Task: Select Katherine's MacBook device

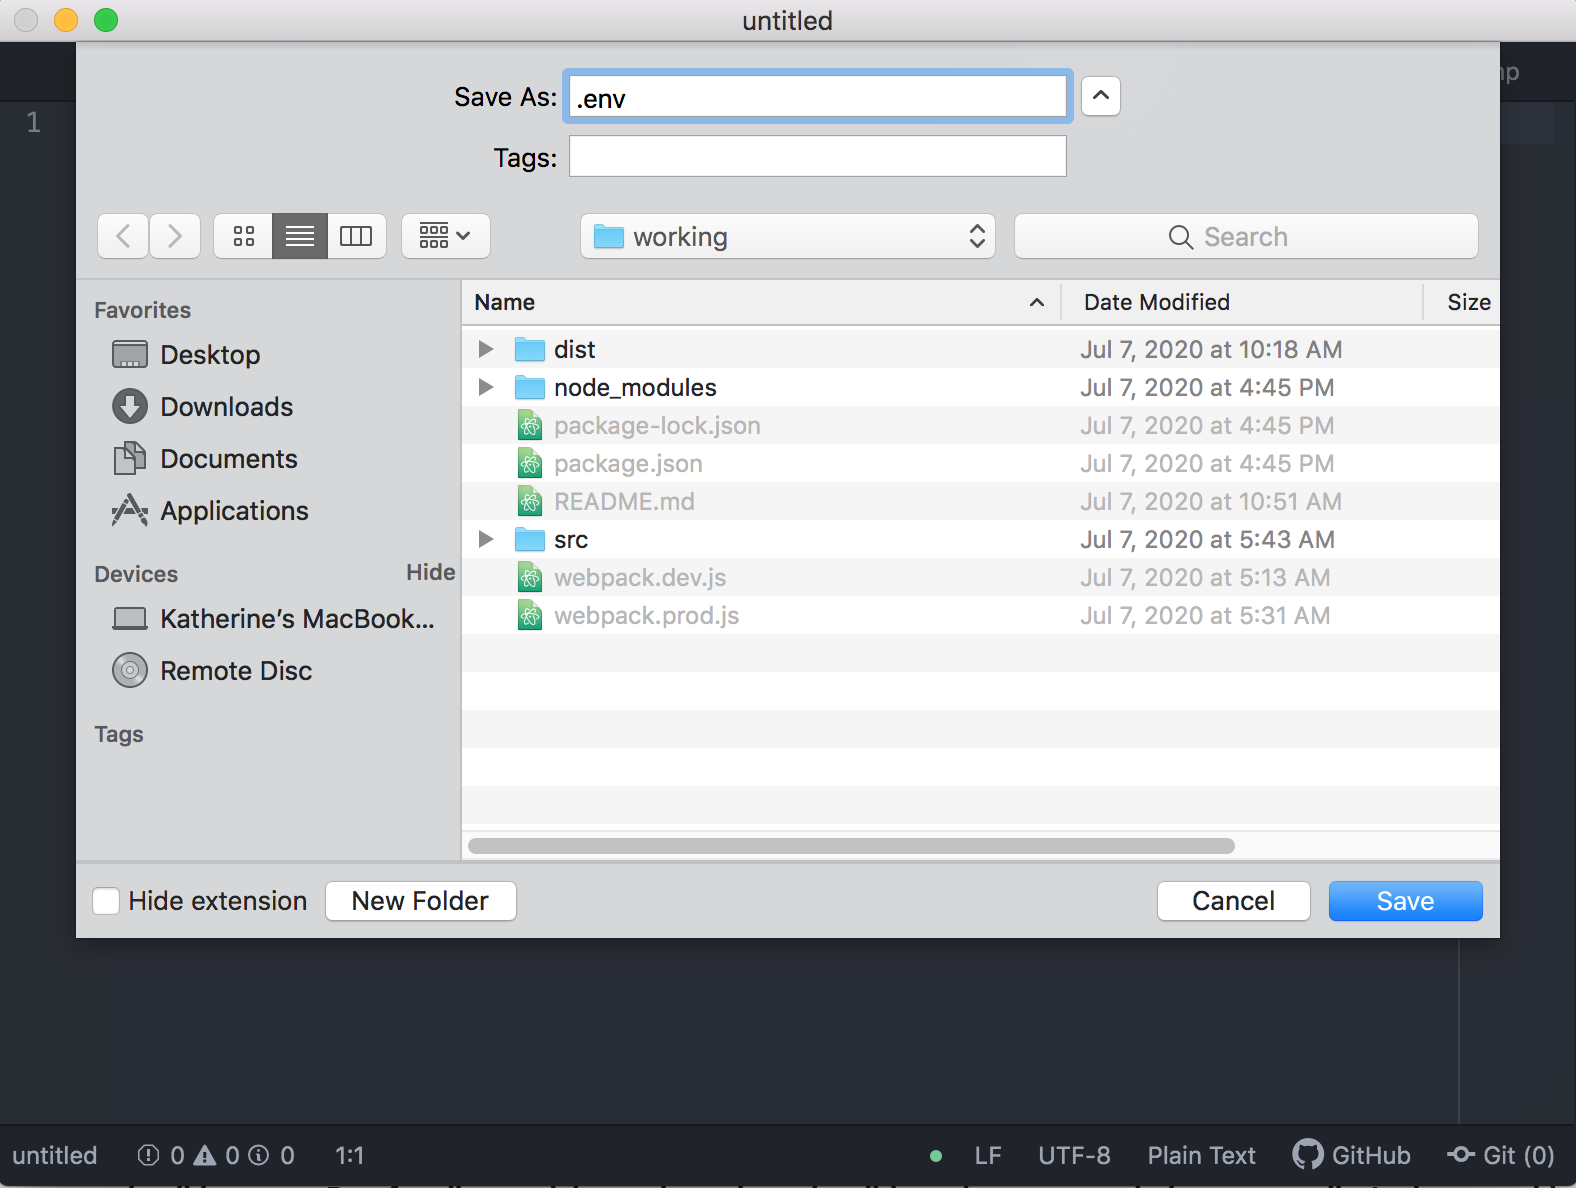Action: point(273,619)
